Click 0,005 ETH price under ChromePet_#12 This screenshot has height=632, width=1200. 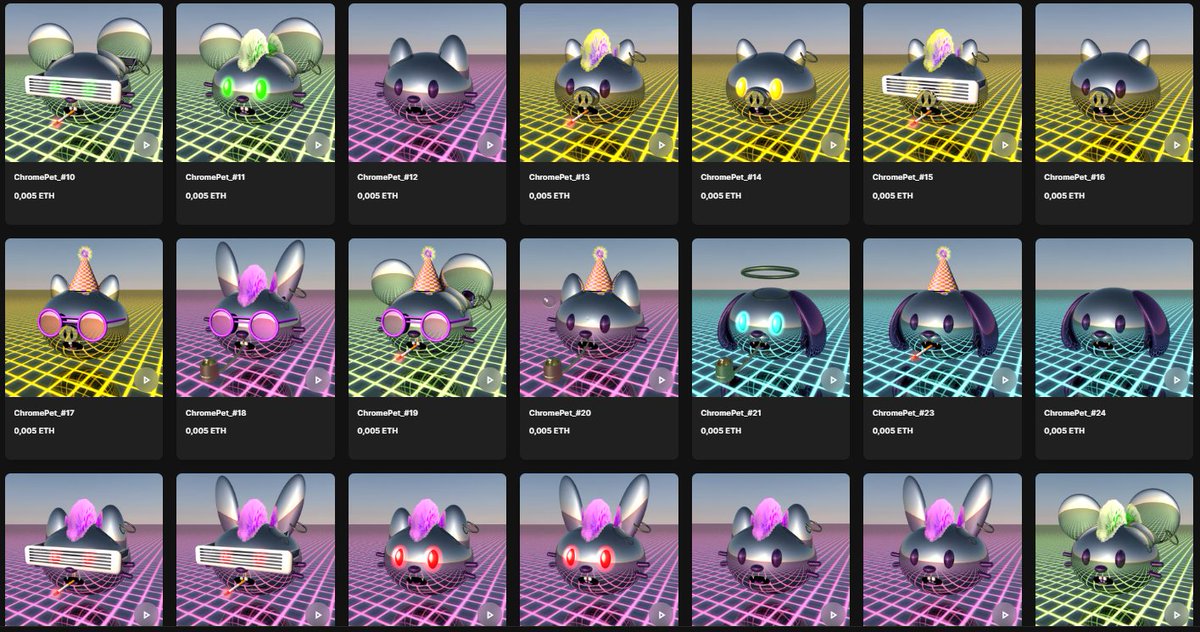[378, 196]
